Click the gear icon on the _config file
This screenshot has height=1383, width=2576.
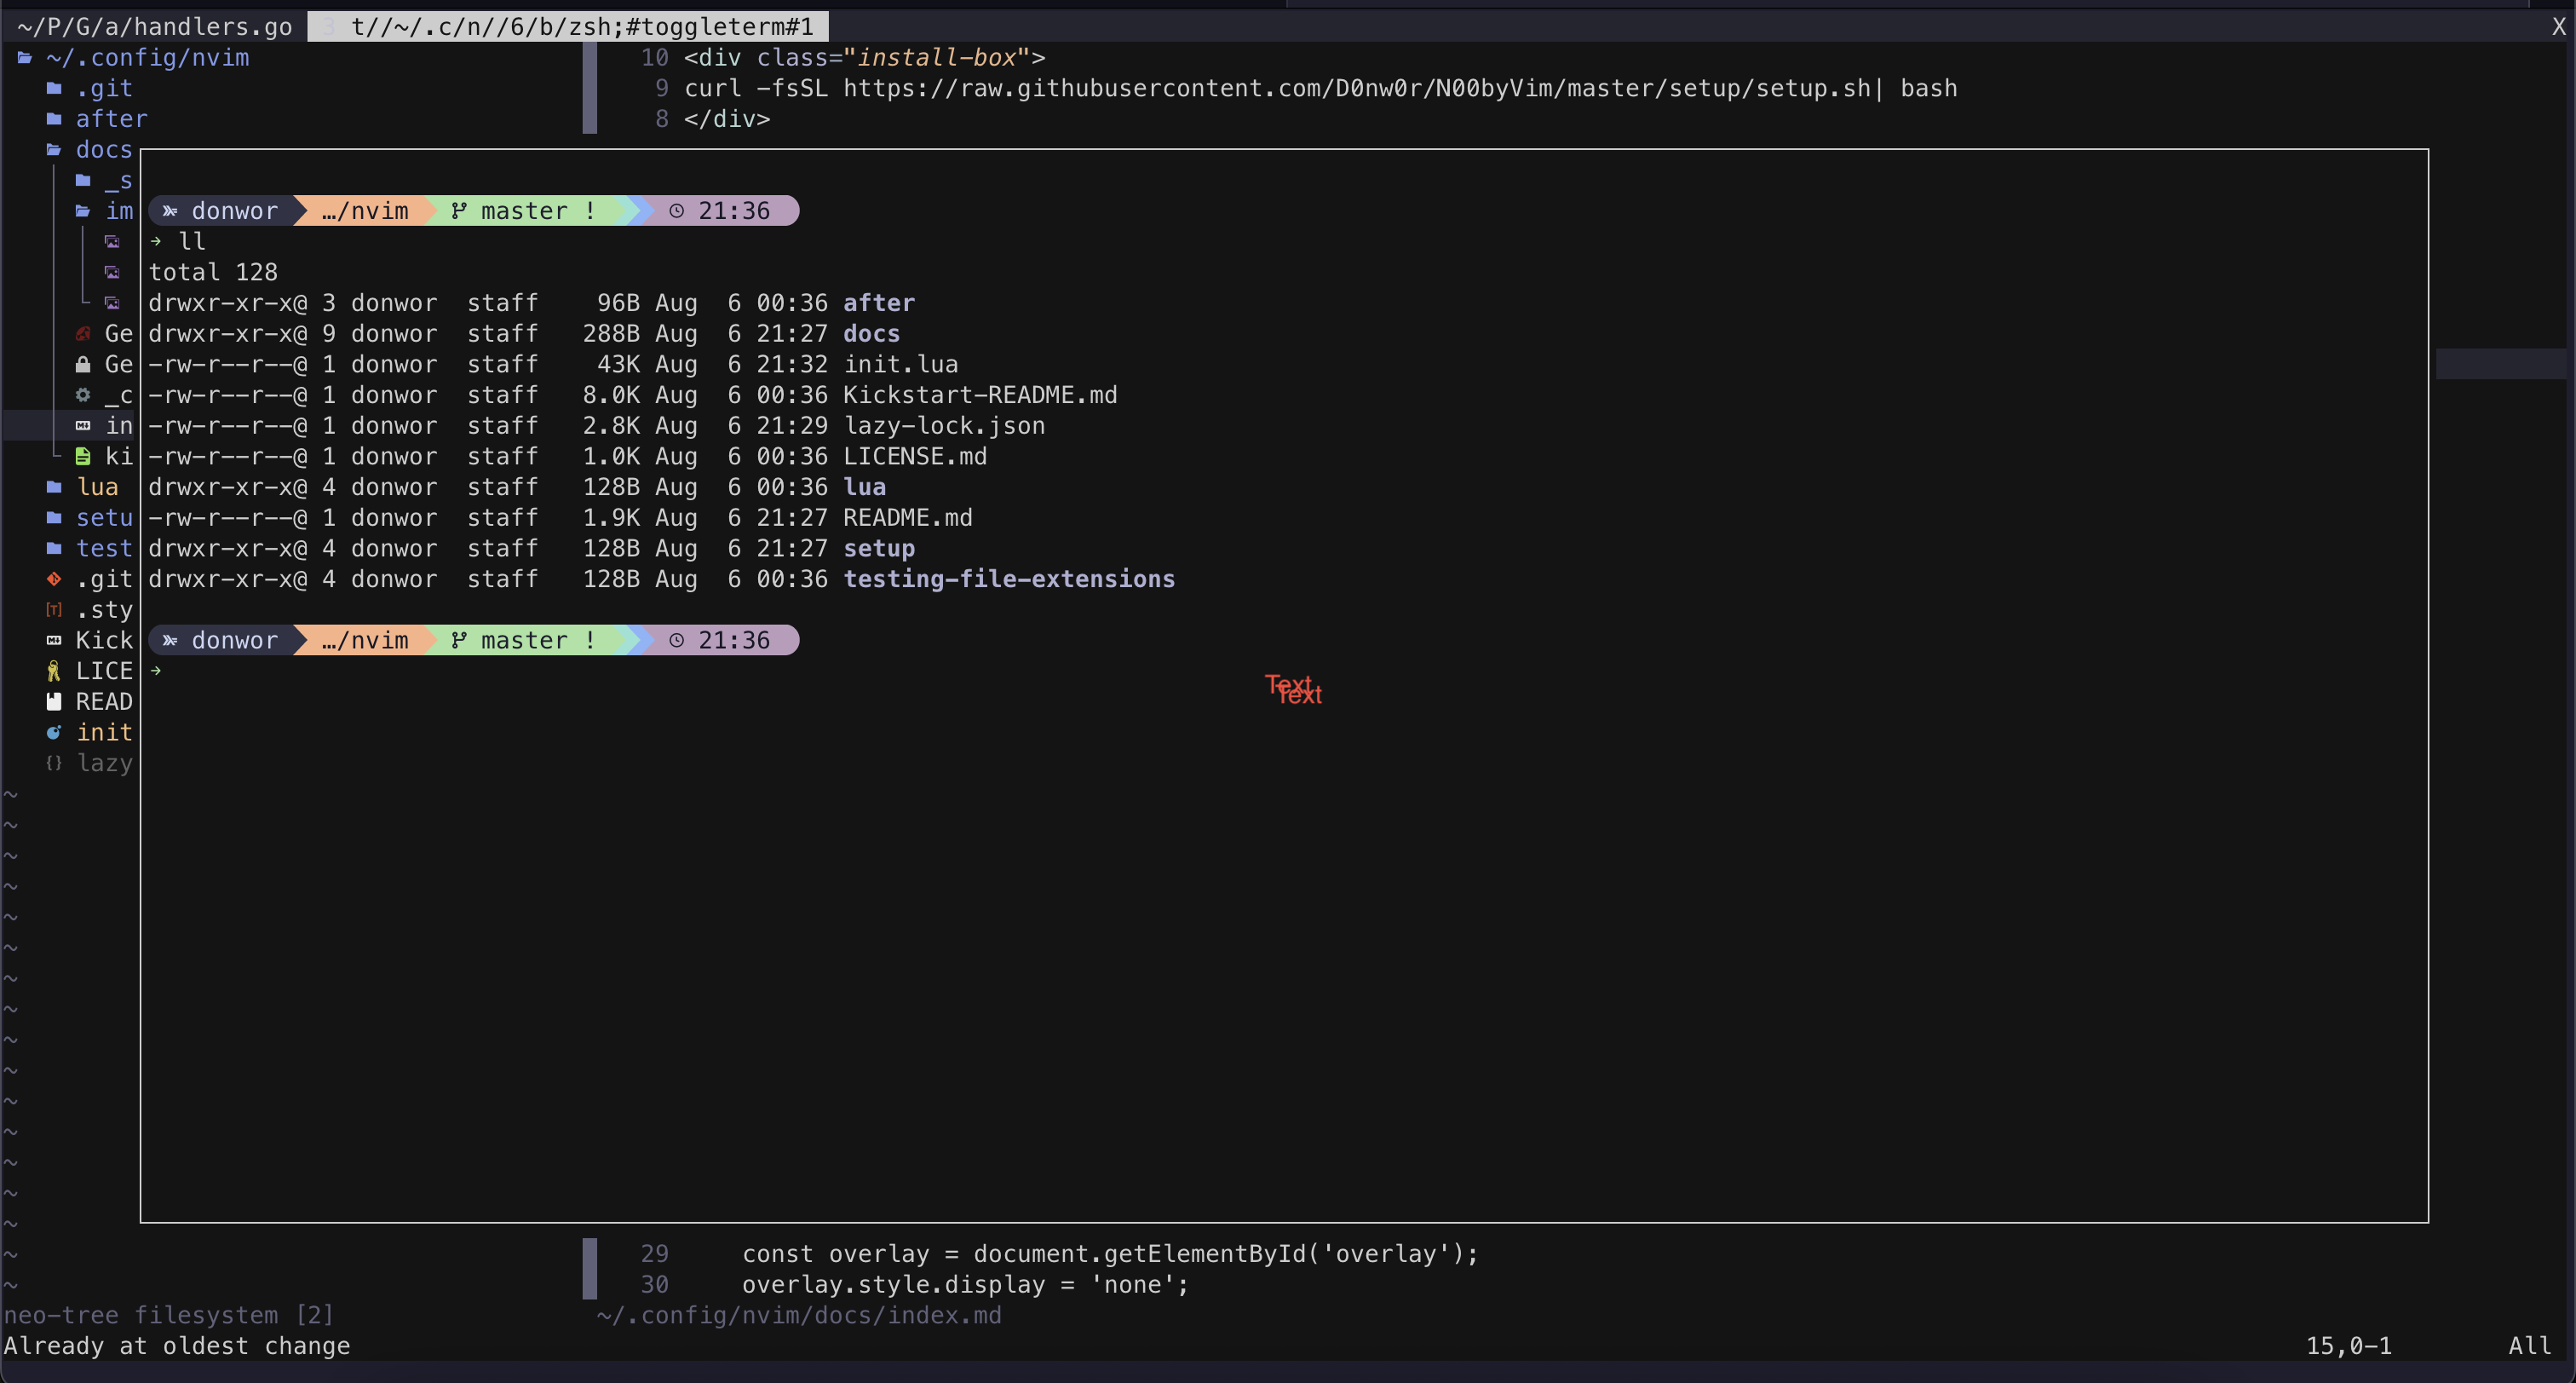pos(84,395)
